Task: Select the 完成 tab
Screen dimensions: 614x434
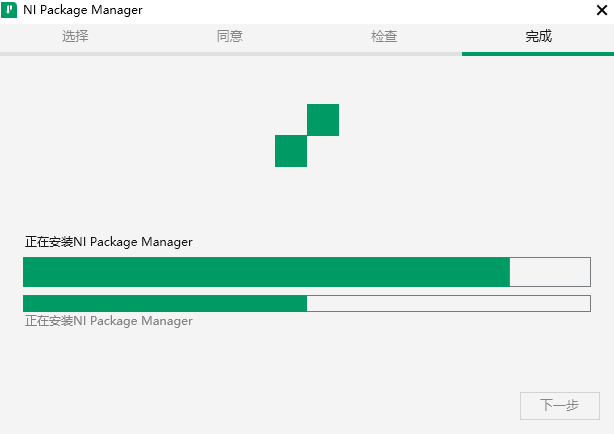Action: click(x=538, y=36)
